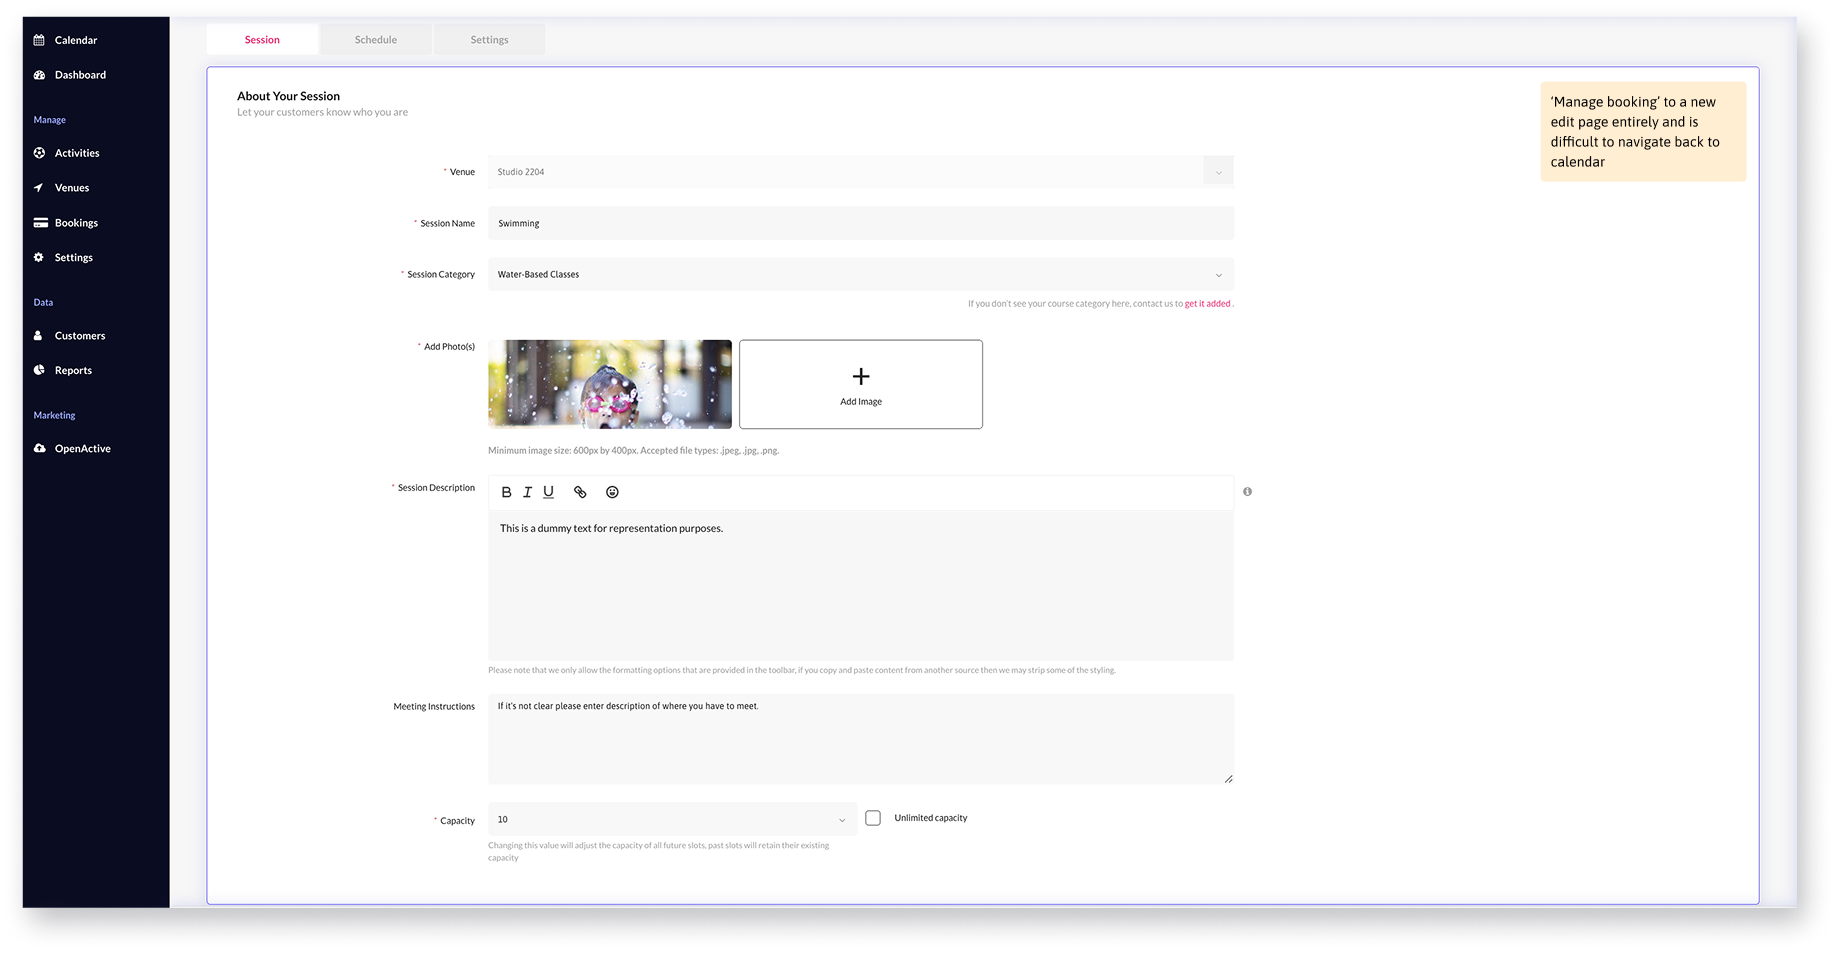Apply bold formatting in the description editor
Viewport: 1836px width, 953px height.
coord(506,491)
